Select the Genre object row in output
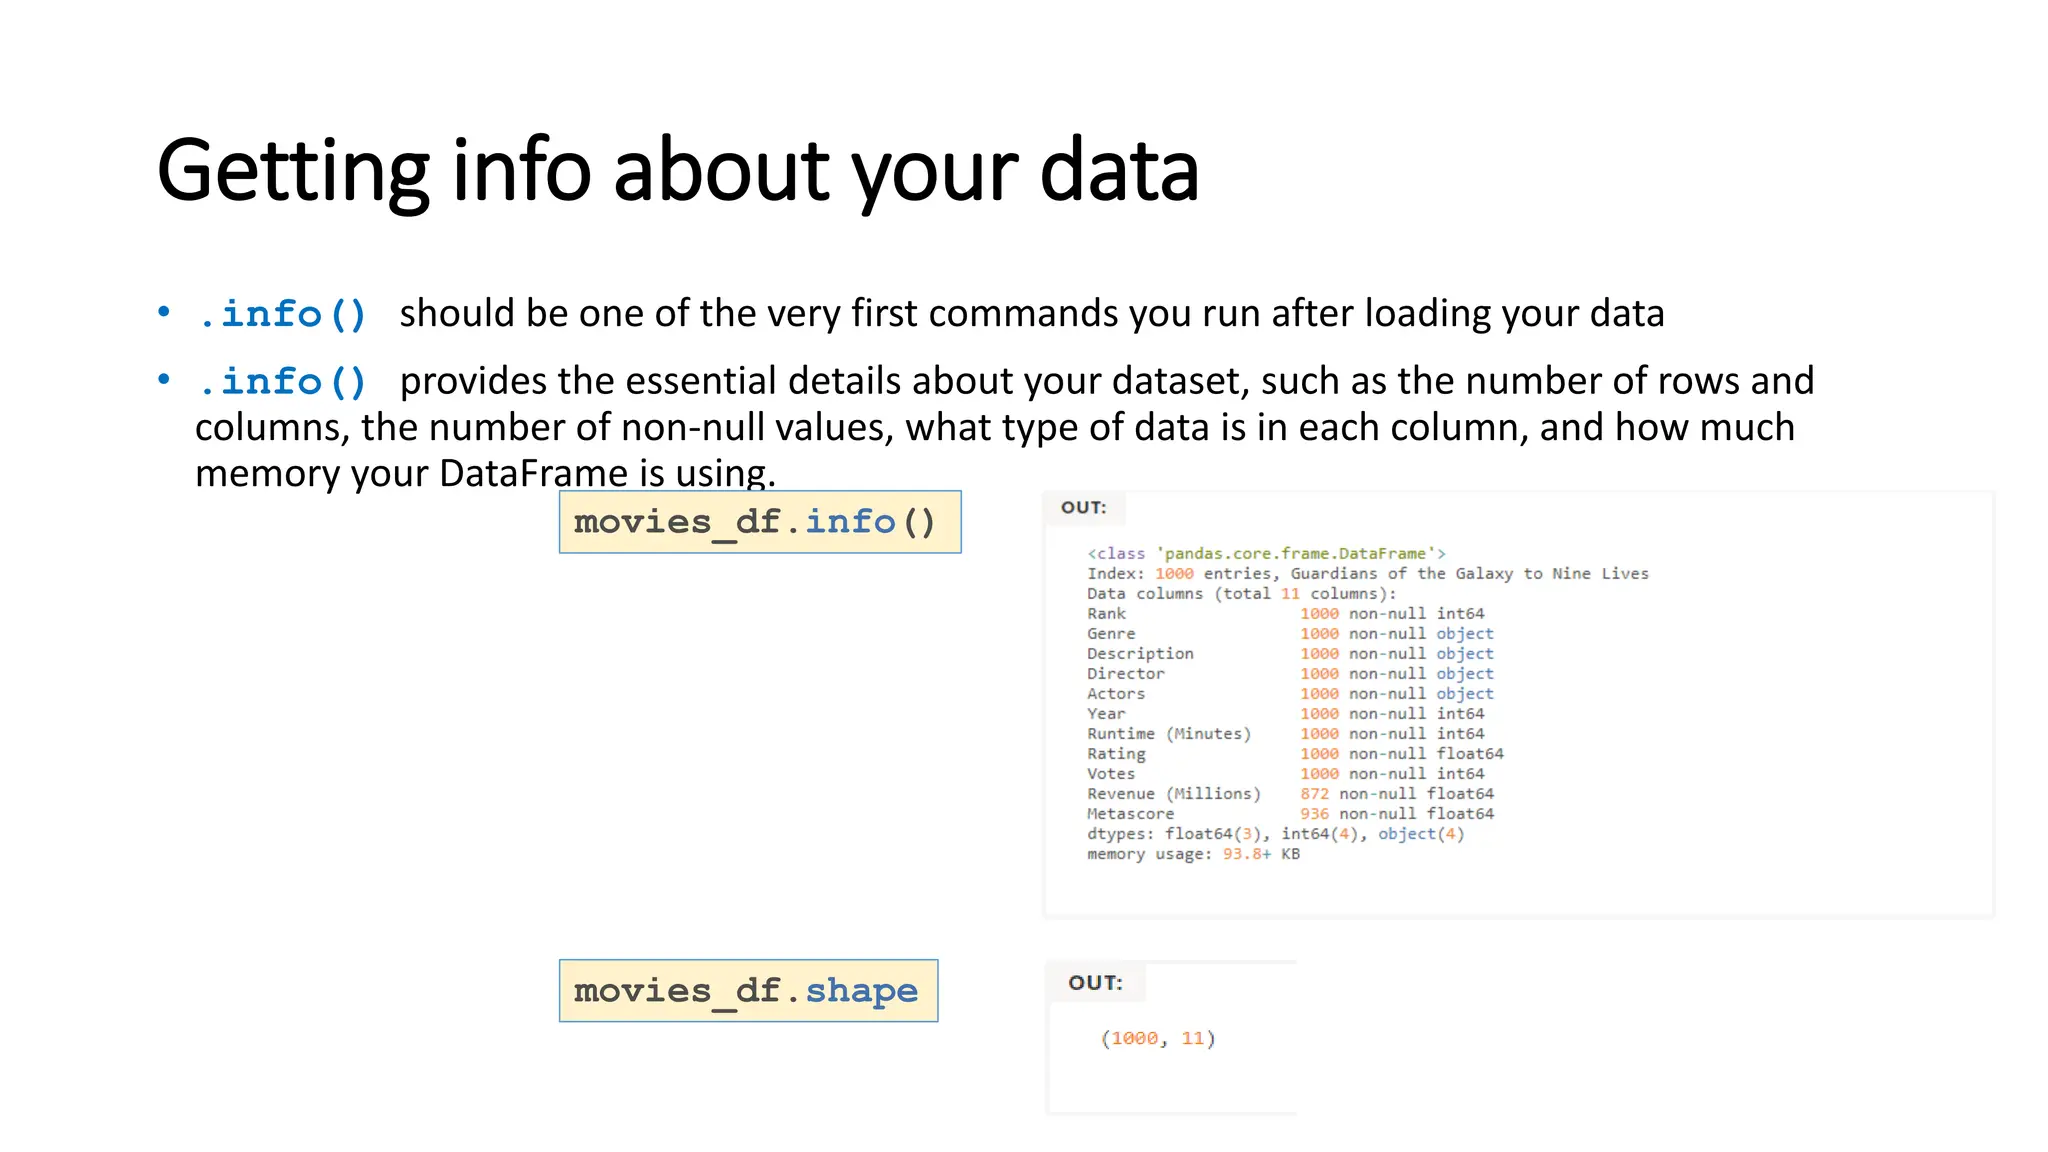2048x1152 pixels. point(1290,633)
